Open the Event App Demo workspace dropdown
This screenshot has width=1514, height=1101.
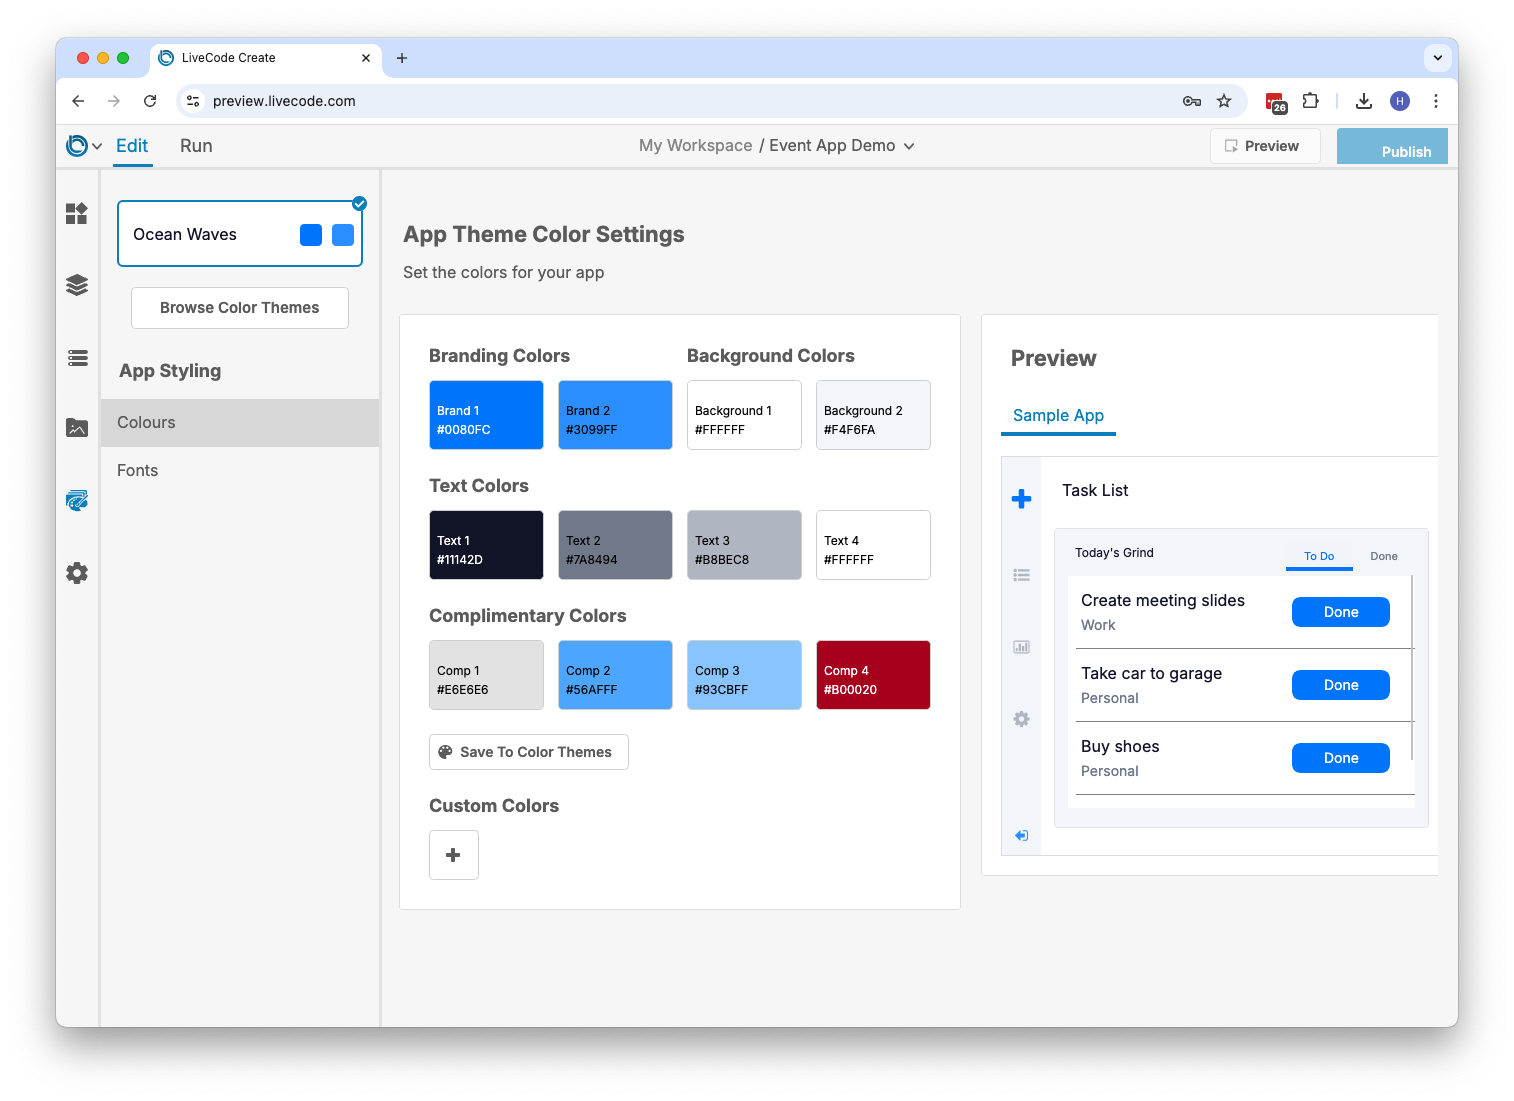point(909,145)
